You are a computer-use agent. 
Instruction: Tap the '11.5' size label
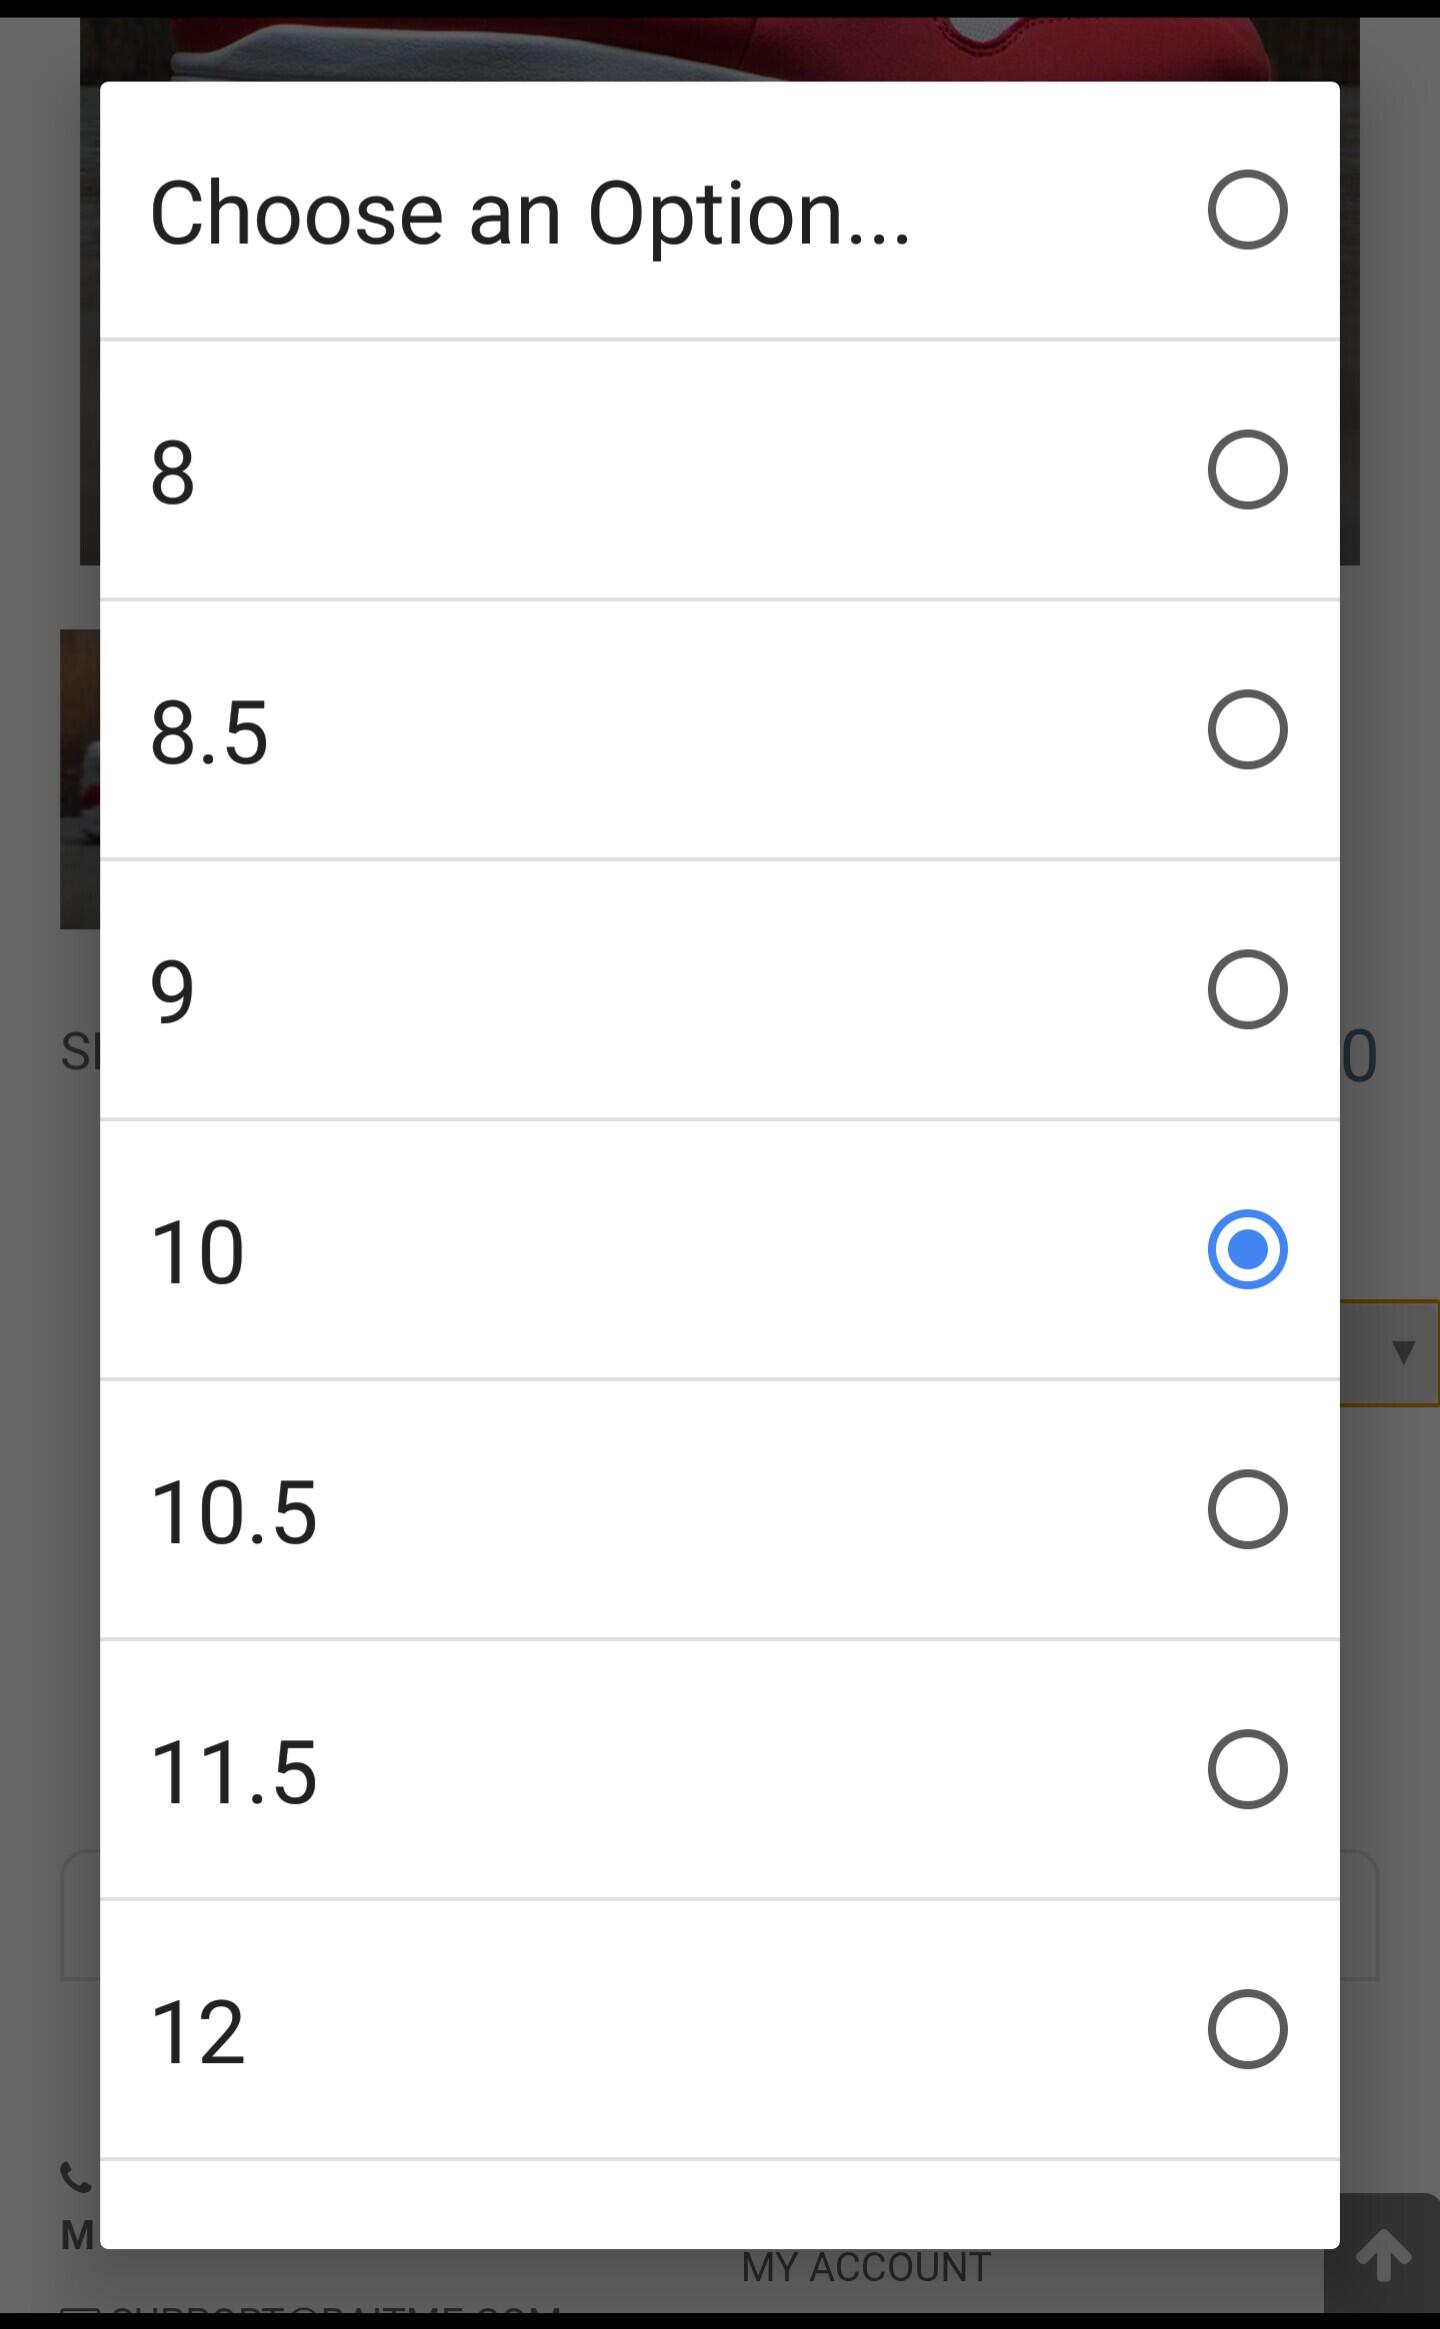point(233,1772)
